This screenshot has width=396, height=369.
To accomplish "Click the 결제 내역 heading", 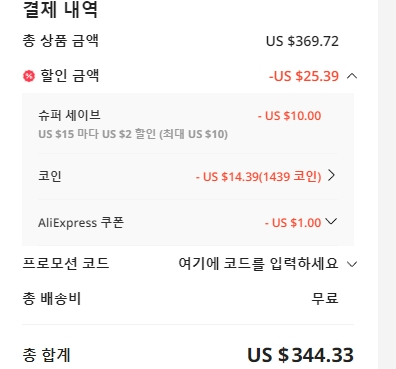I will [x=60, y=10].
